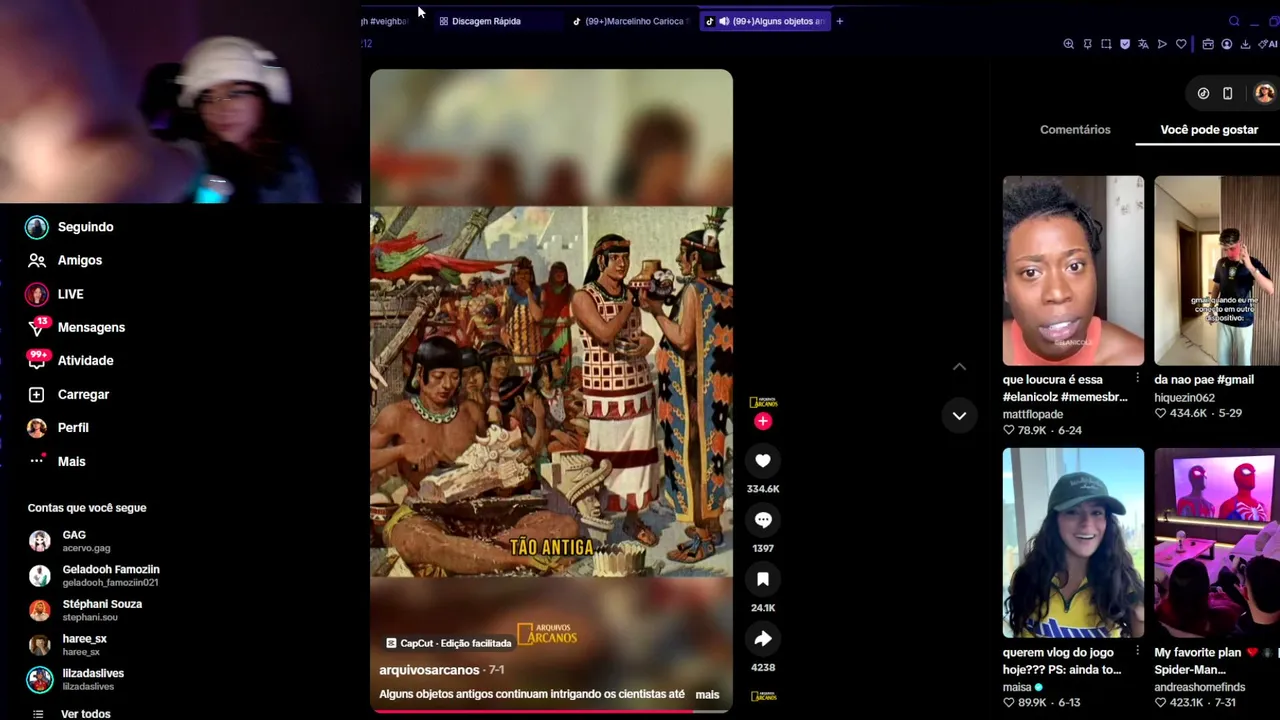1280x720 pixels.
Task: Open followed account haree_sx
Action: coord(67,644)
